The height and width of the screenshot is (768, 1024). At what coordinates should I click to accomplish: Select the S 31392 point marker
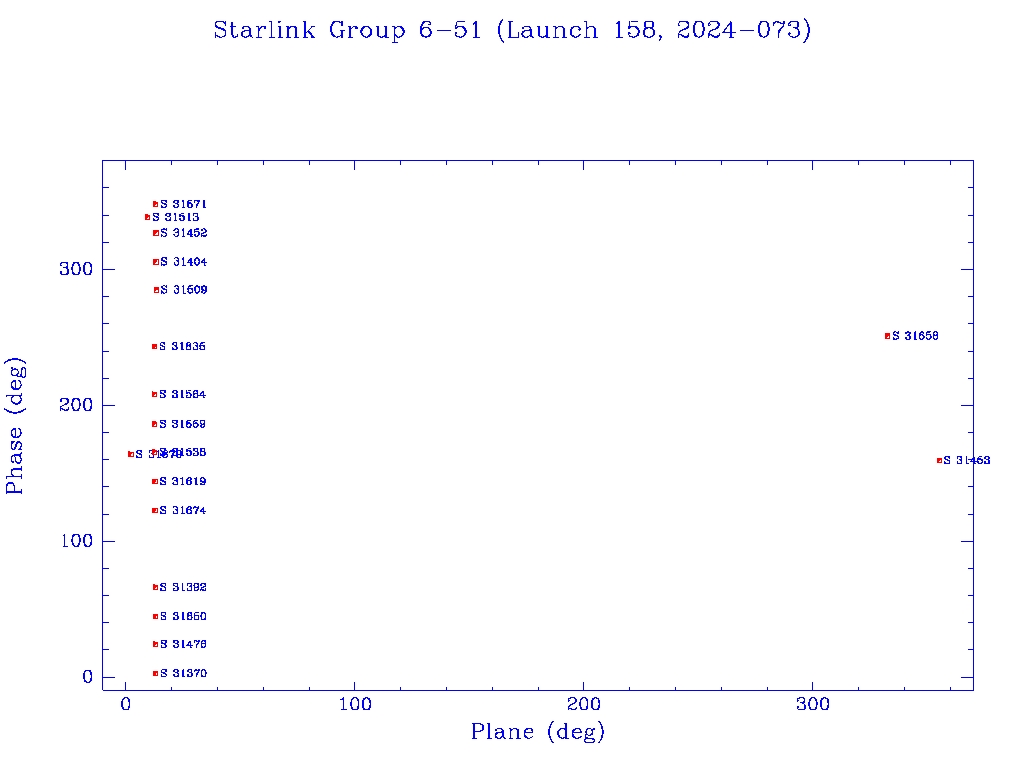point(155,587)
